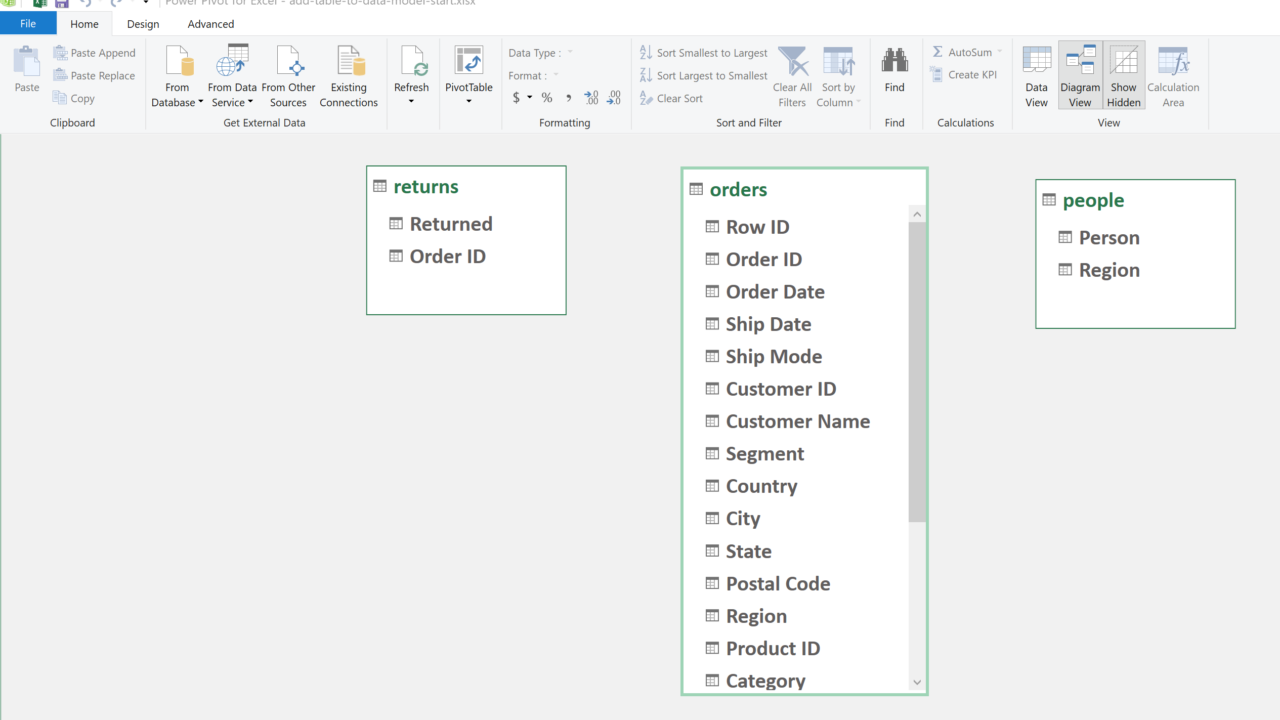Click the AutoSum button
Image resolution: width=1280 pixels, height=720 pixels.
pyautogui.click(x=962, y=52)
